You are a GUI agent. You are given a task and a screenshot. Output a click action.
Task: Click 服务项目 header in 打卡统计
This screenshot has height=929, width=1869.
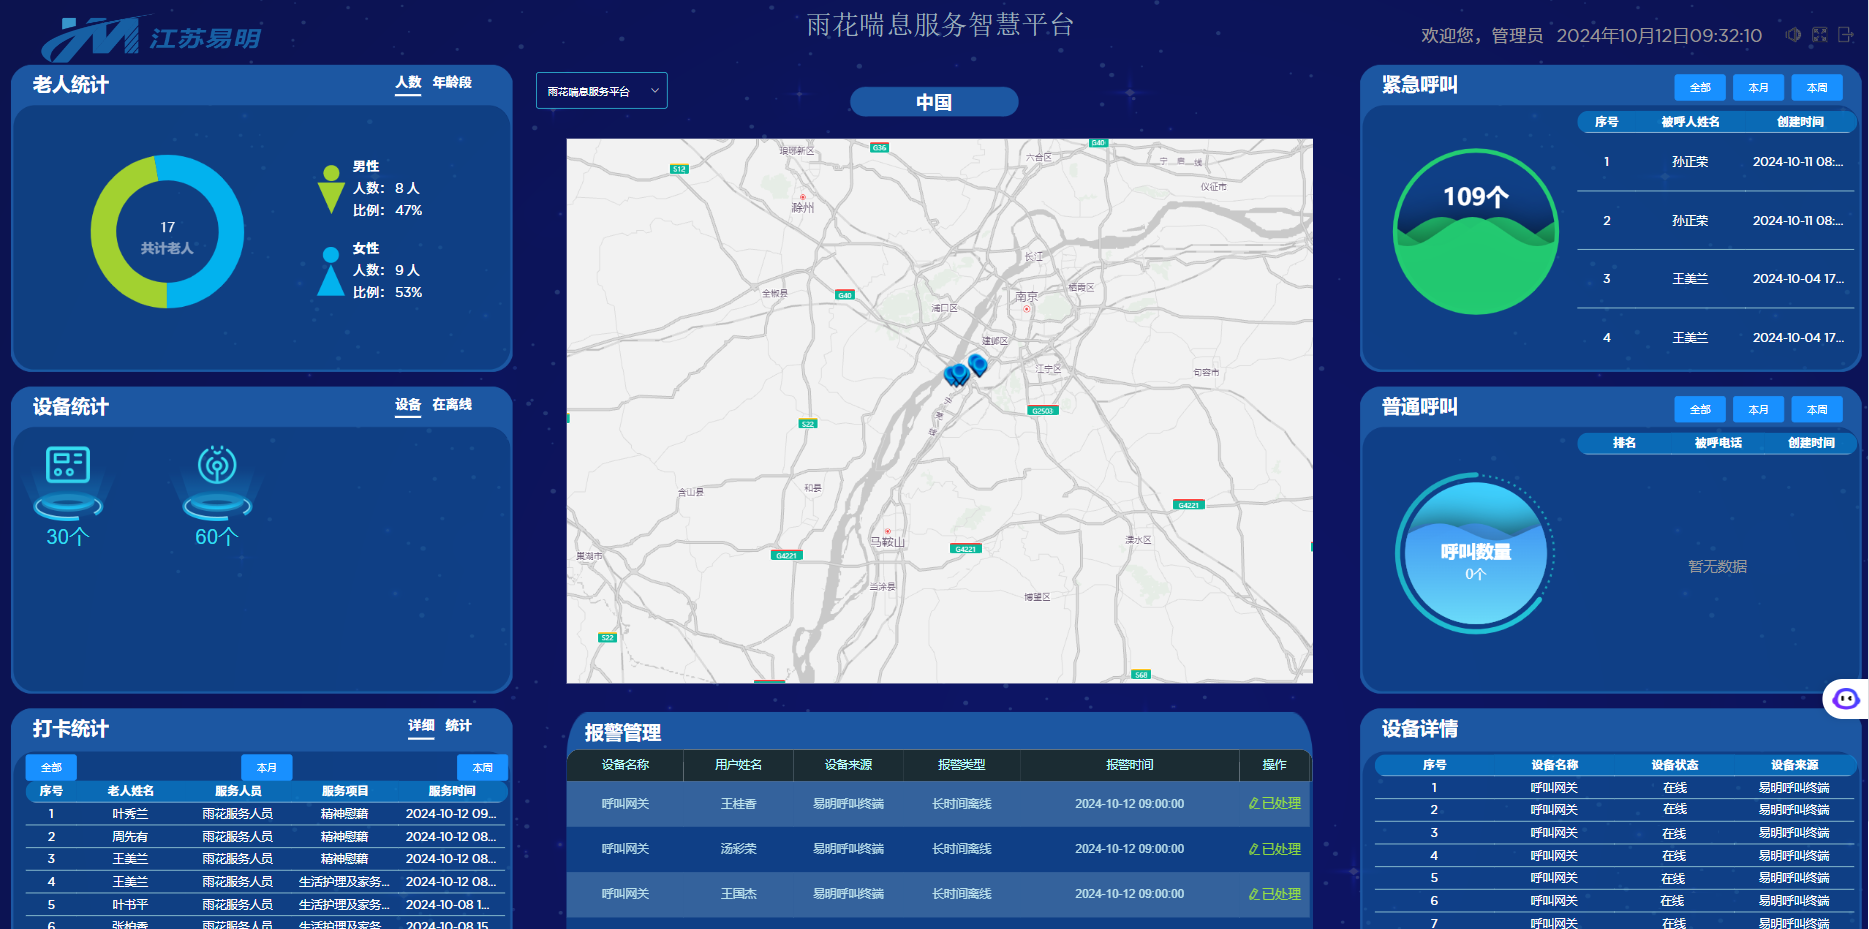pos(345,791)
